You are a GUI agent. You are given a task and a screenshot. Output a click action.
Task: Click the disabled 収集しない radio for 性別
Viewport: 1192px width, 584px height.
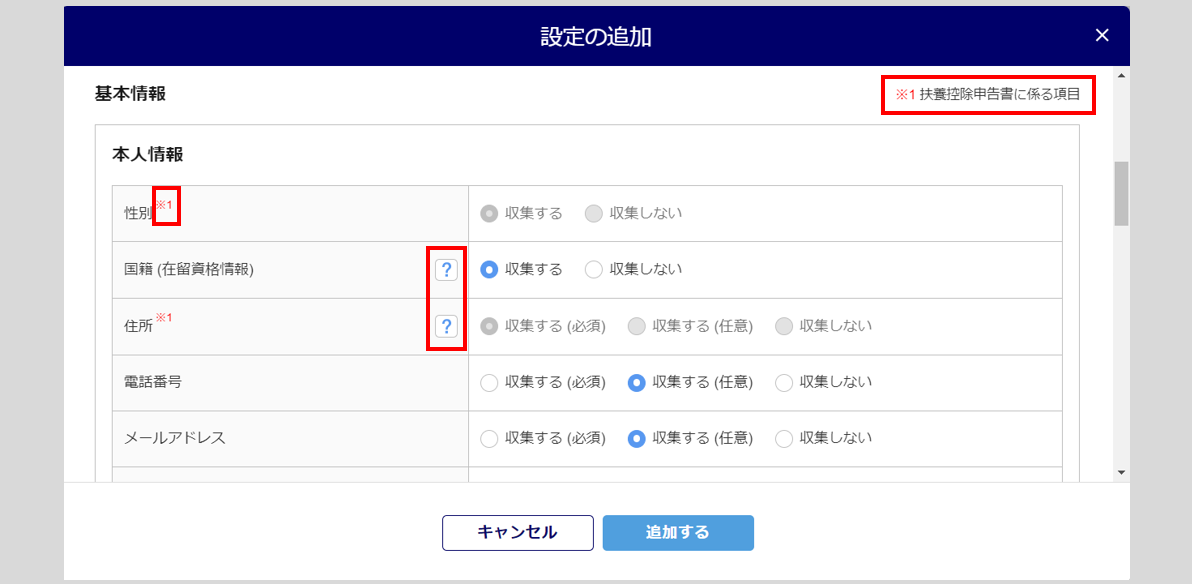click(x=594, y=214)
